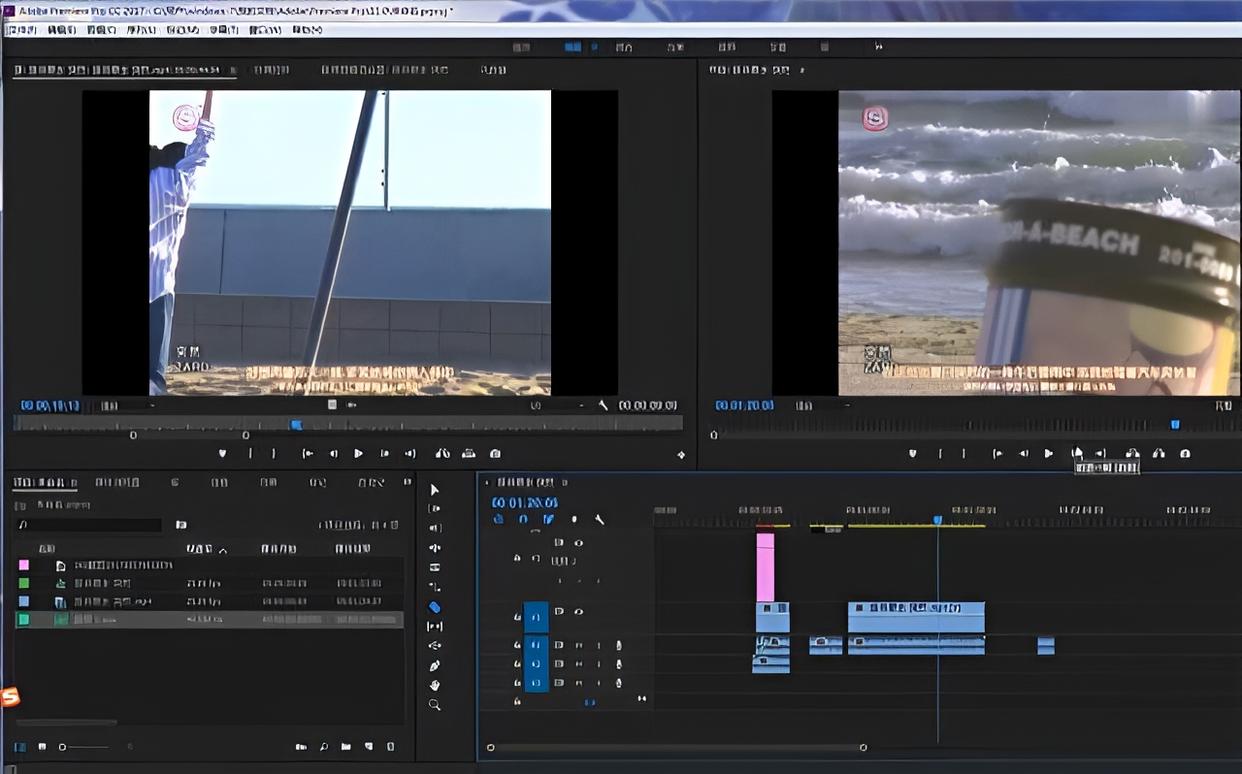Select the Slide tool
This screenshot has width=1242, height=774.
point(434,646)
